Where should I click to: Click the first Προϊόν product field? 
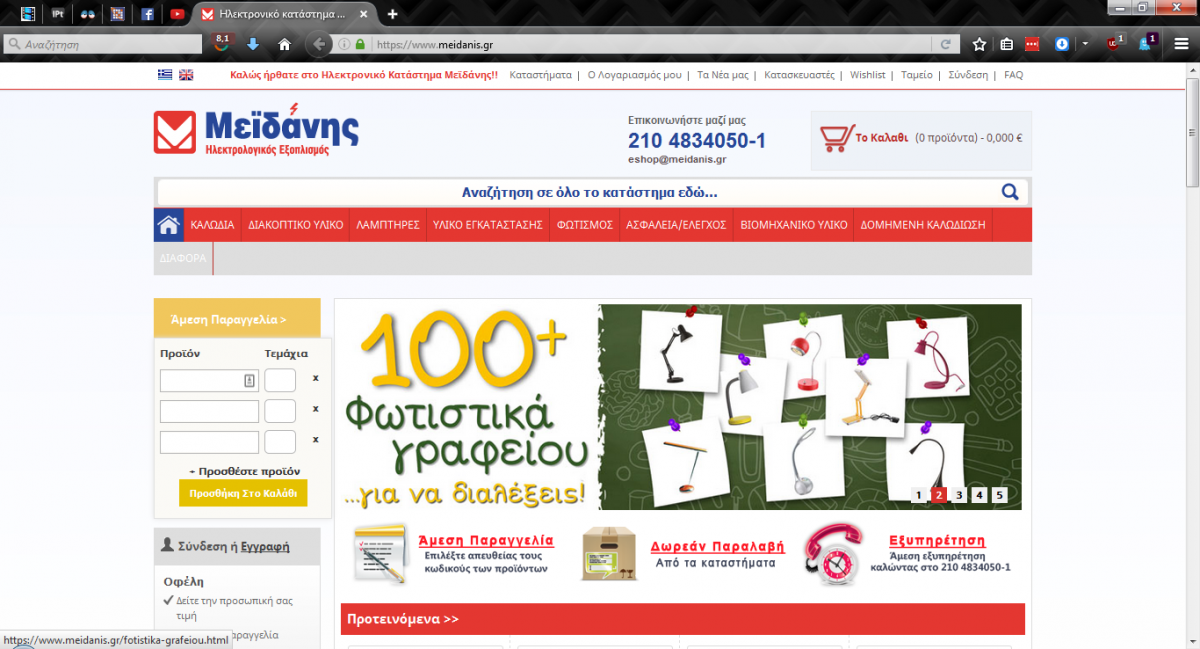[209, 380]
